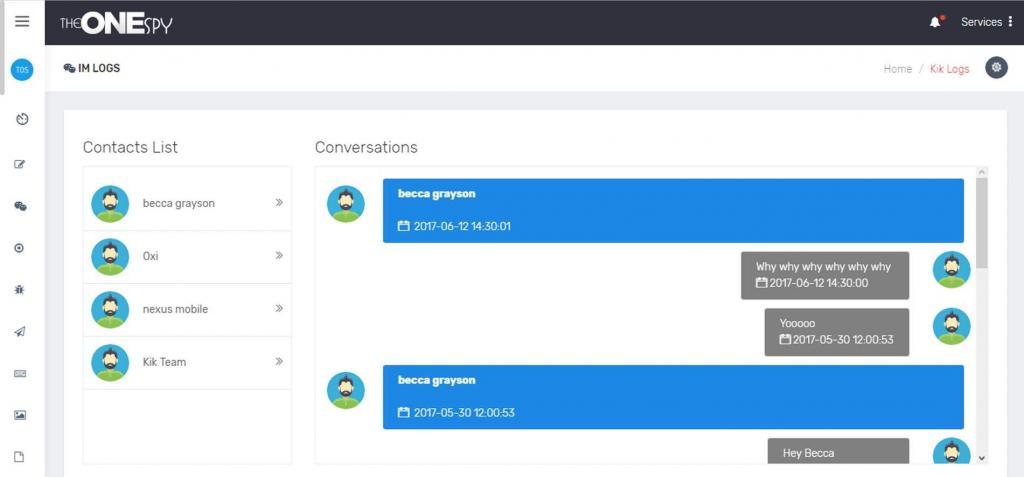Open the settings gear beside the breadcrumb
The height and width of the screenshot is (477, 1024).
click(995, 68)
